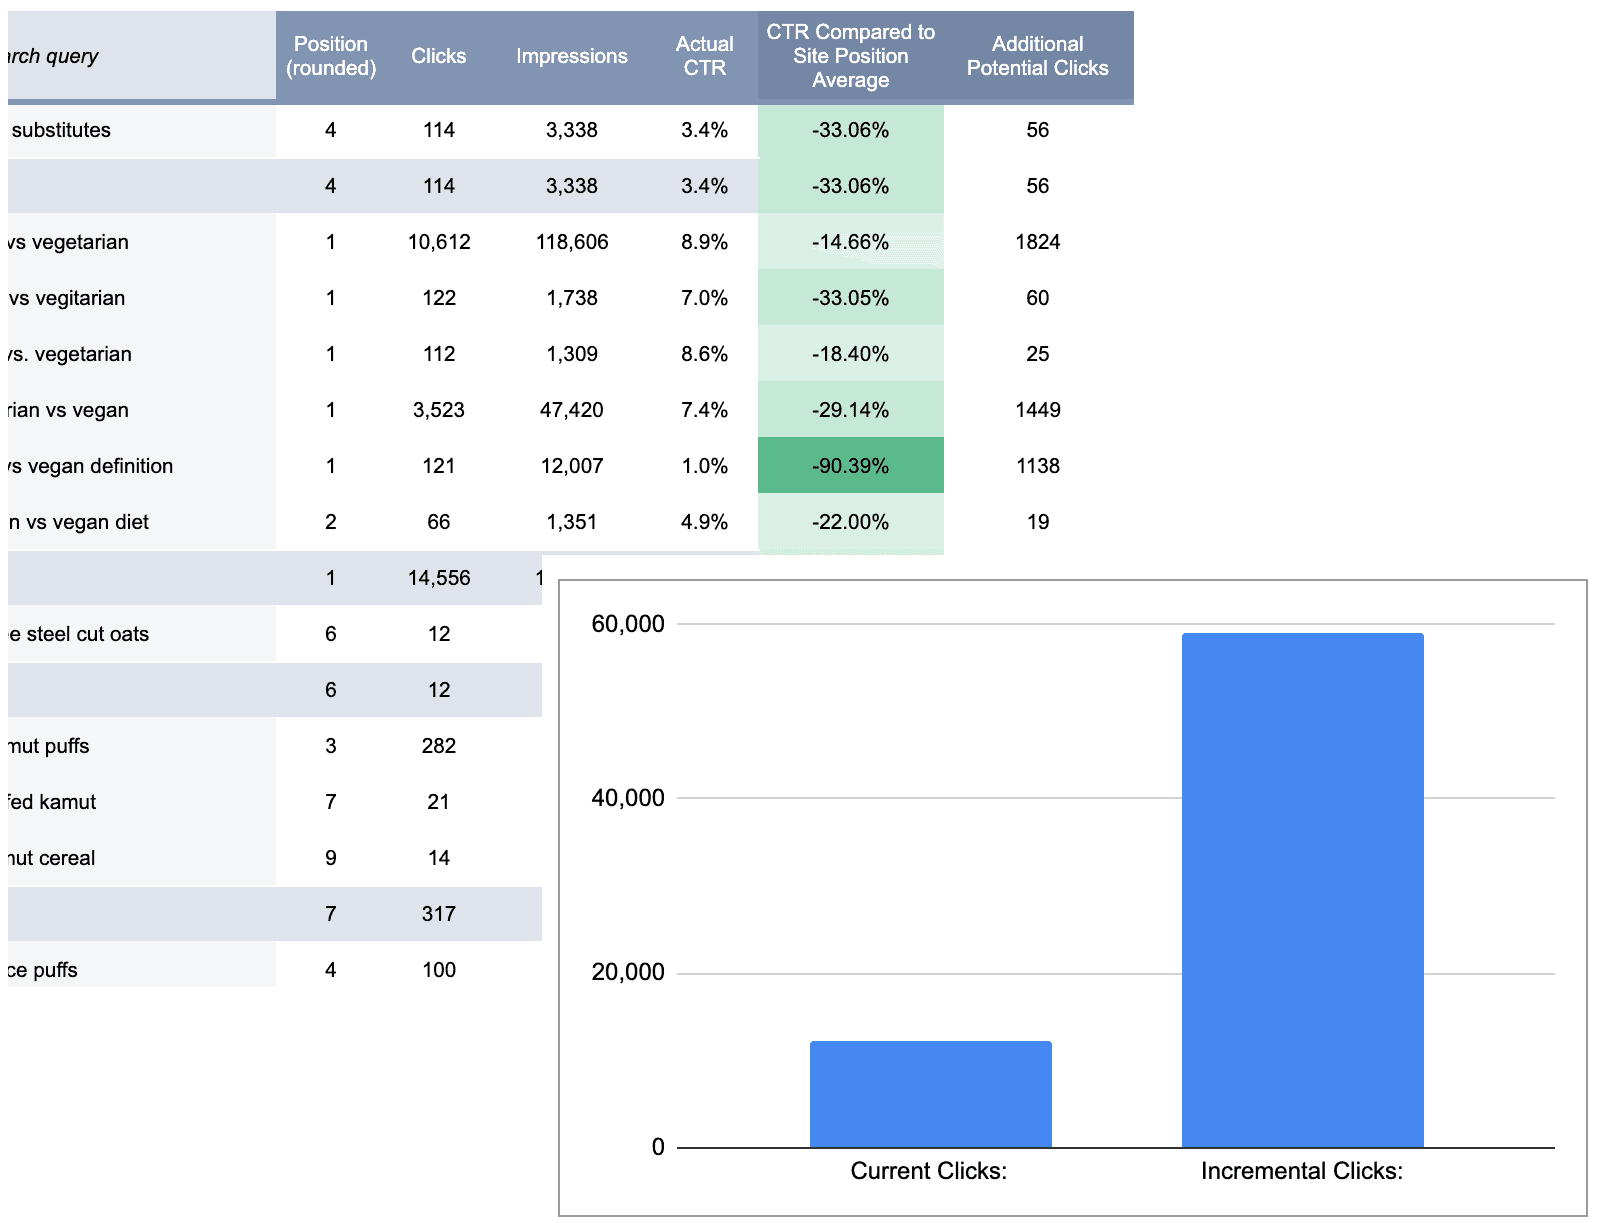Image resolution: width=1600 pixels, height=1223 pixels.
Task: Click the Additional Potential Clicks header
Action: coord(1037,56)
